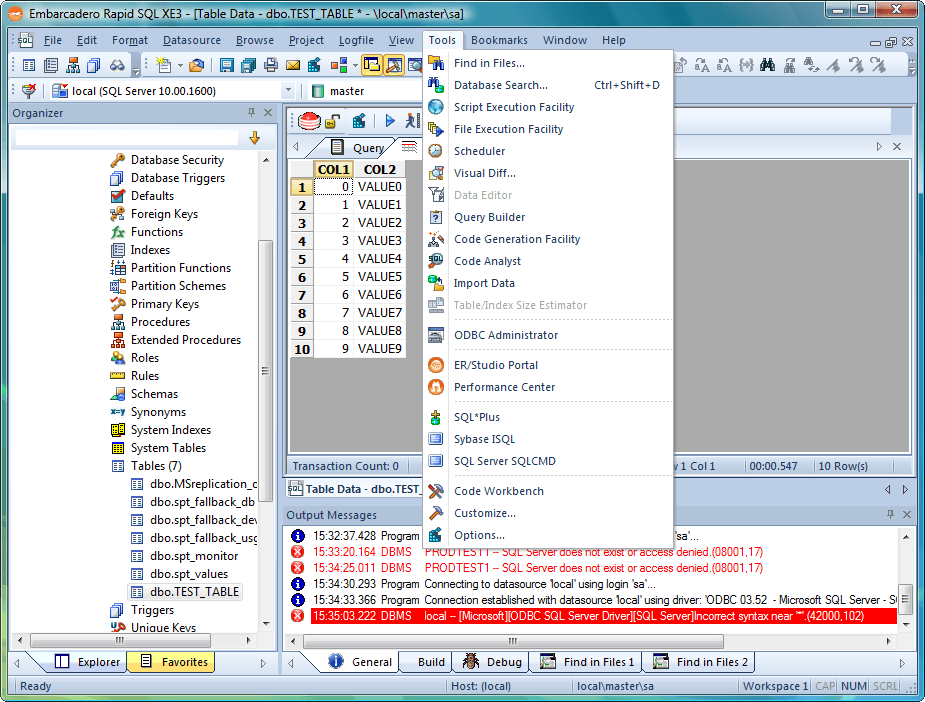Open the Bookmarks menu

(x=499, y=40)
